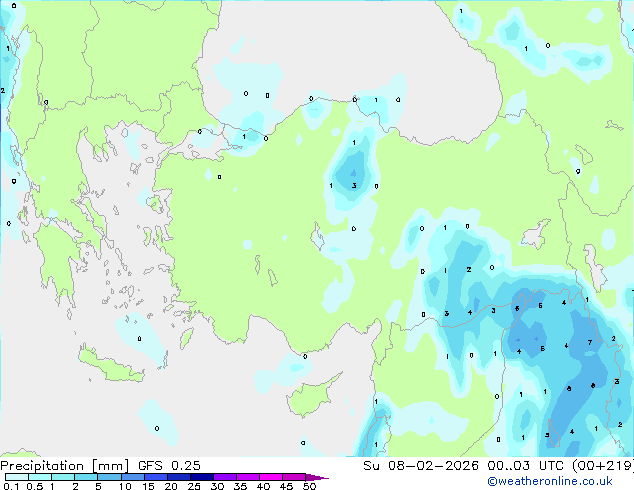Click the 'Precipitation [mm]' title text
Screen dimensions: 634x490
coord(64,466)
